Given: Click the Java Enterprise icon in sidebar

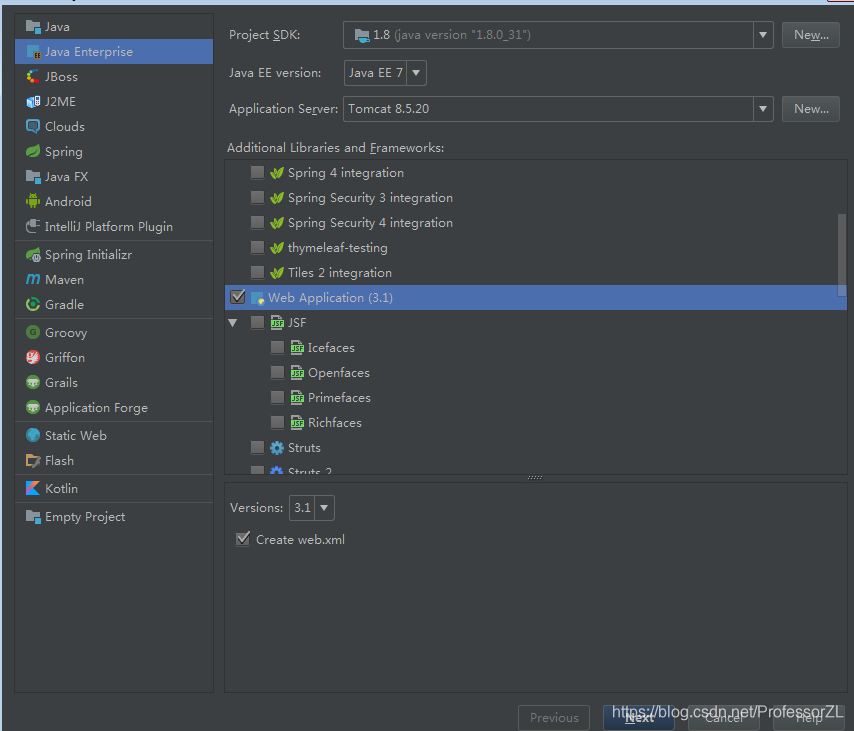Looking at the screenshot, I should 33,52.
